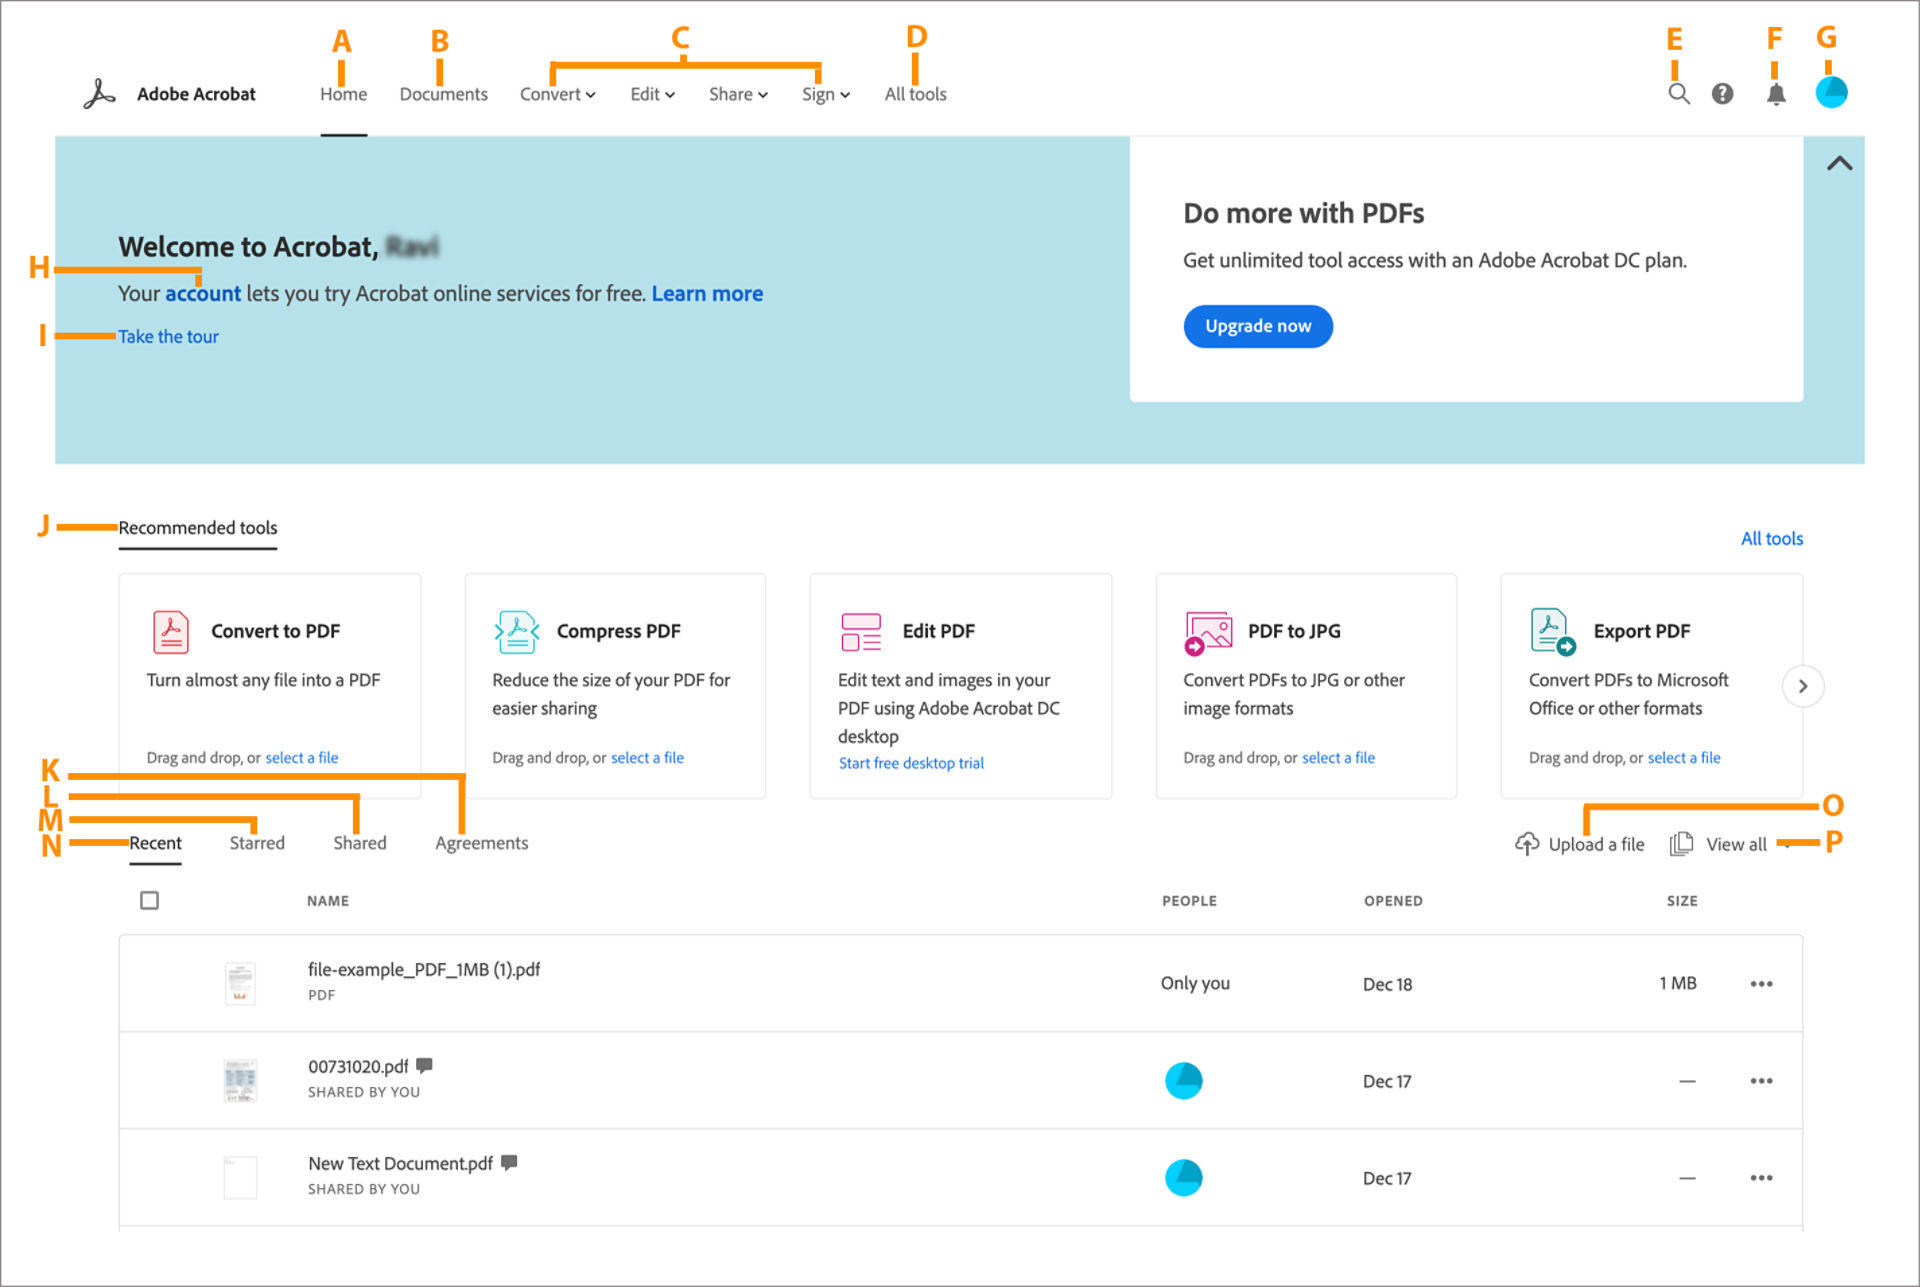Expand the Convert dropdown menu
This screenshot has height=1287, width=1920.
[557, 94]
